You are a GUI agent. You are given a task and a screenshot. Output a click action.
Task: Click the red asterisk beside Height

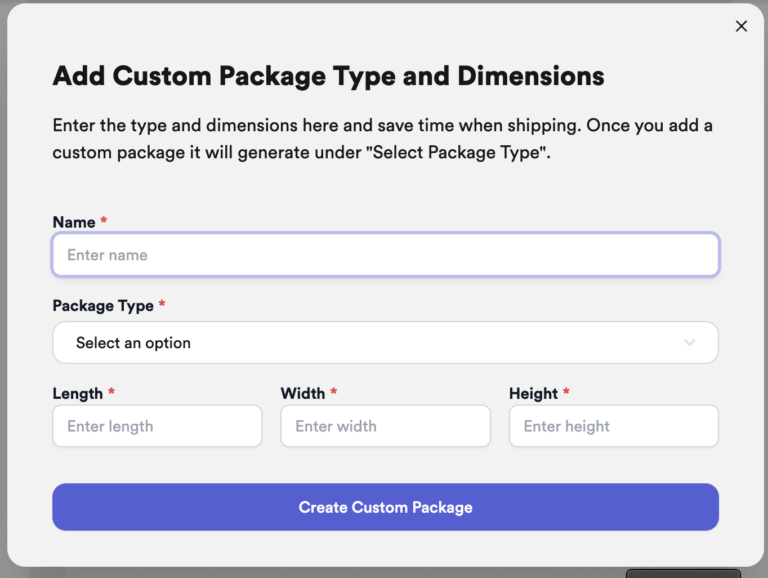[x=566, y=391]
